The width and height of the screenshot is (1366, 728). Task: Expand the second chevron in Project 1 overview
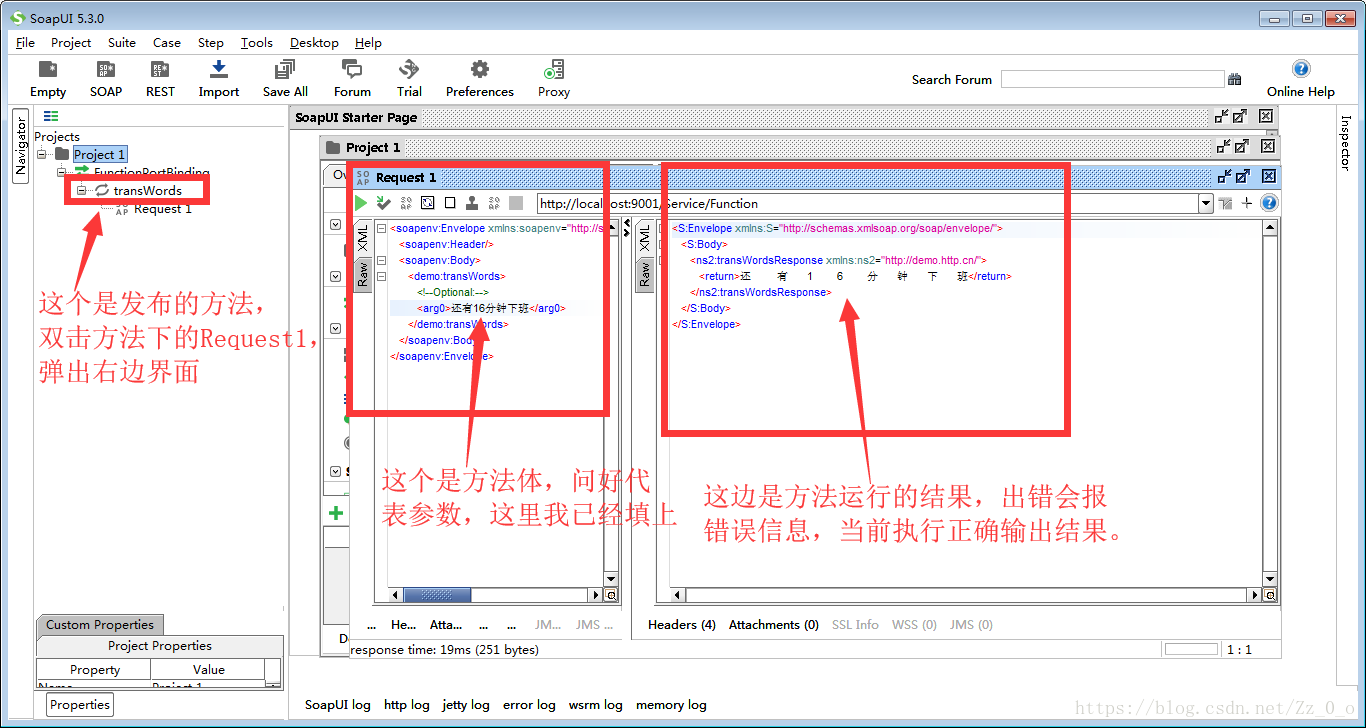click(336, 276)
